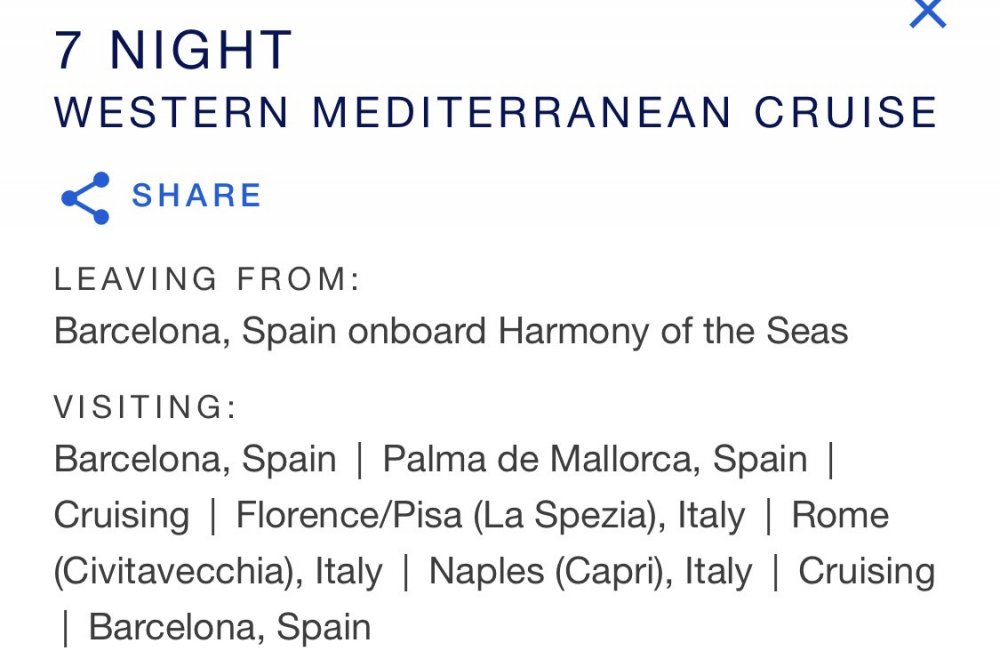Select the LEAVING FROM label

(207, 279)
